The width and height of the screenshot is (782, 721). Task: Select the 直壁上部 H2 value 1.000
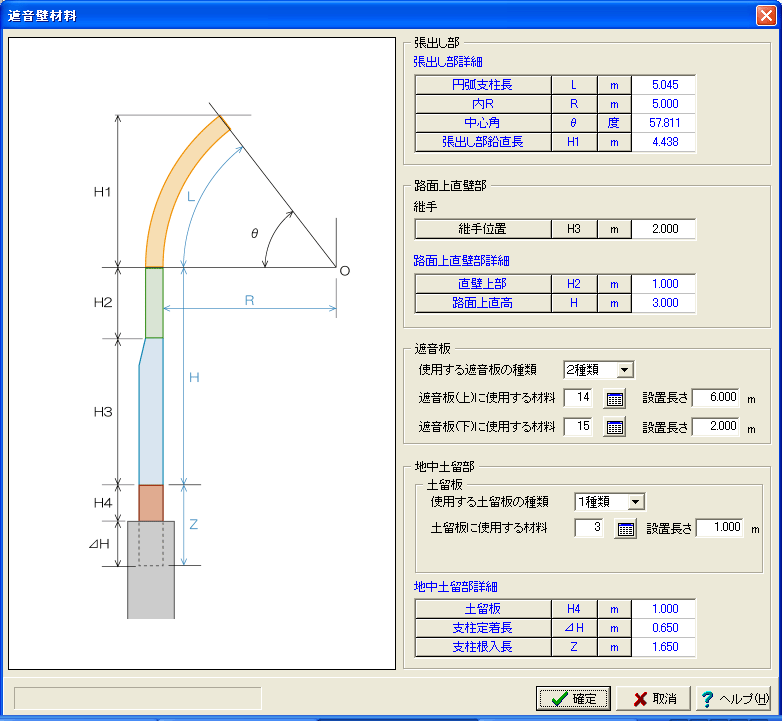664,284
